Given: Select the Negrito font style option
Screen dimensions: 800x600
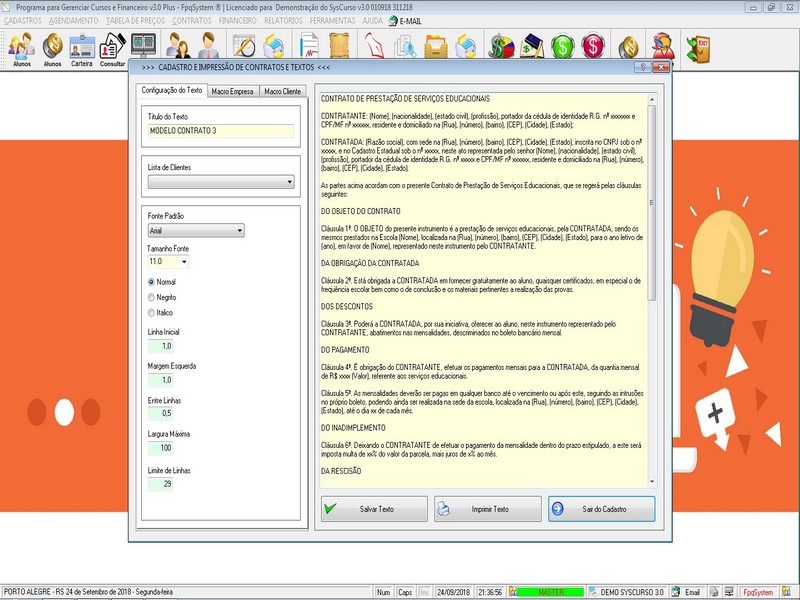Looking at the screenshot, I should 151,297.
